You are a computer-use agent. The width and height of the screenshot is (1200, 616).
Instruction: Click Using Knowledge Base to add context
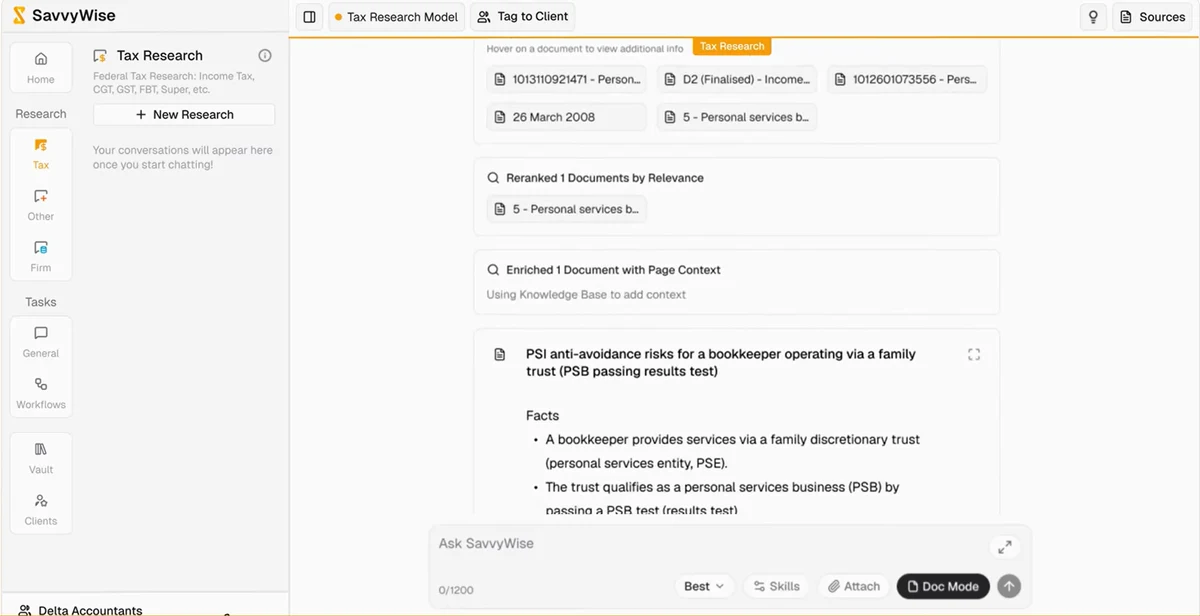click(x=586, y=294)
